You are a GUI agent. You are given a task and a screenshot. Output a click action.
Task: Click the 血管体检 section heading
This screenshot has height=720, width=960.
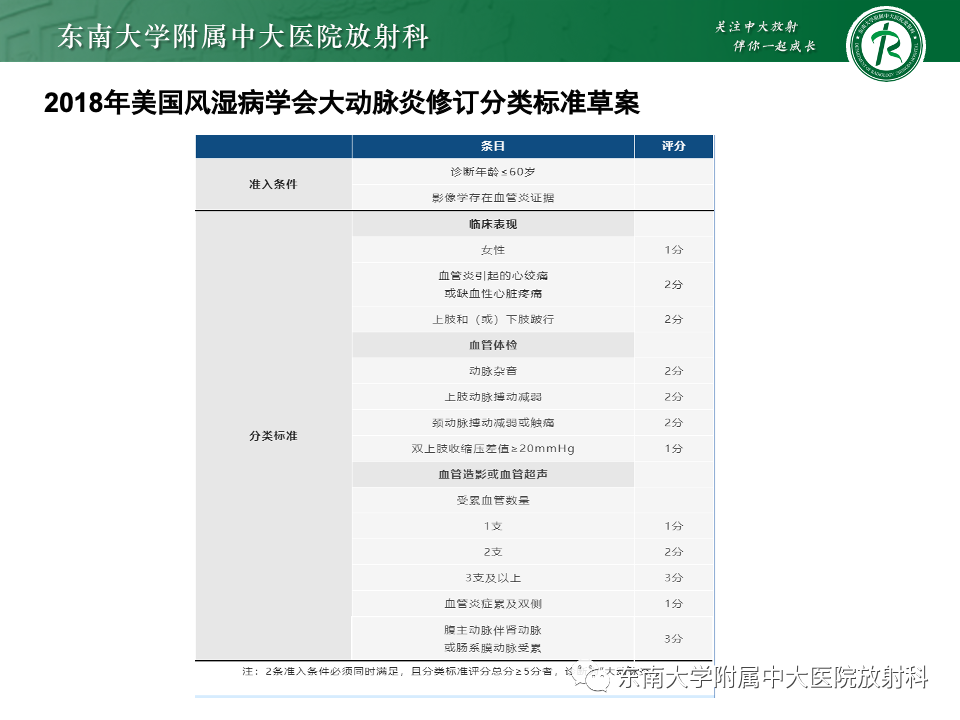493,345
